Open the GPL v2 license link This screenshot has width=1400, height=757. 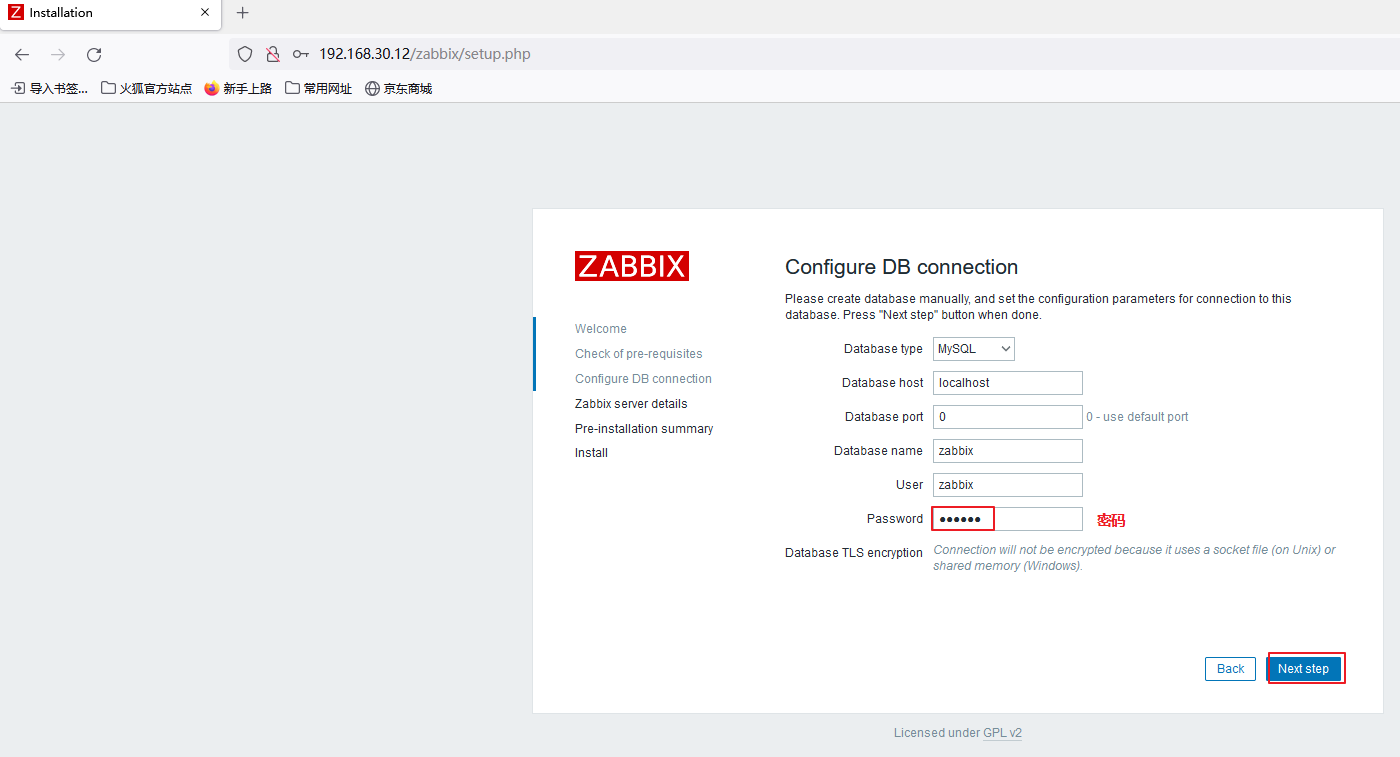pos(1003,733)
